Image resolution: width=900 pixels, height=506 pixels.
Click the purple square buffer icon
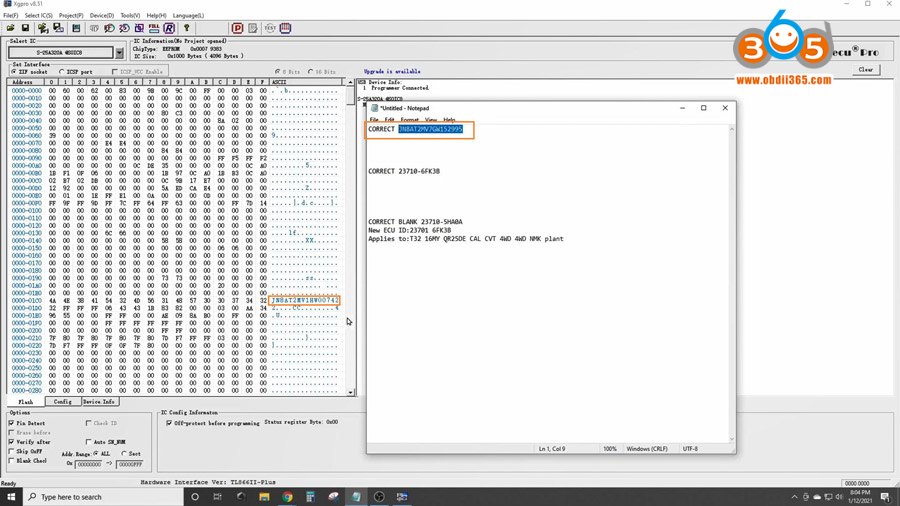click(x=139, y=28)
